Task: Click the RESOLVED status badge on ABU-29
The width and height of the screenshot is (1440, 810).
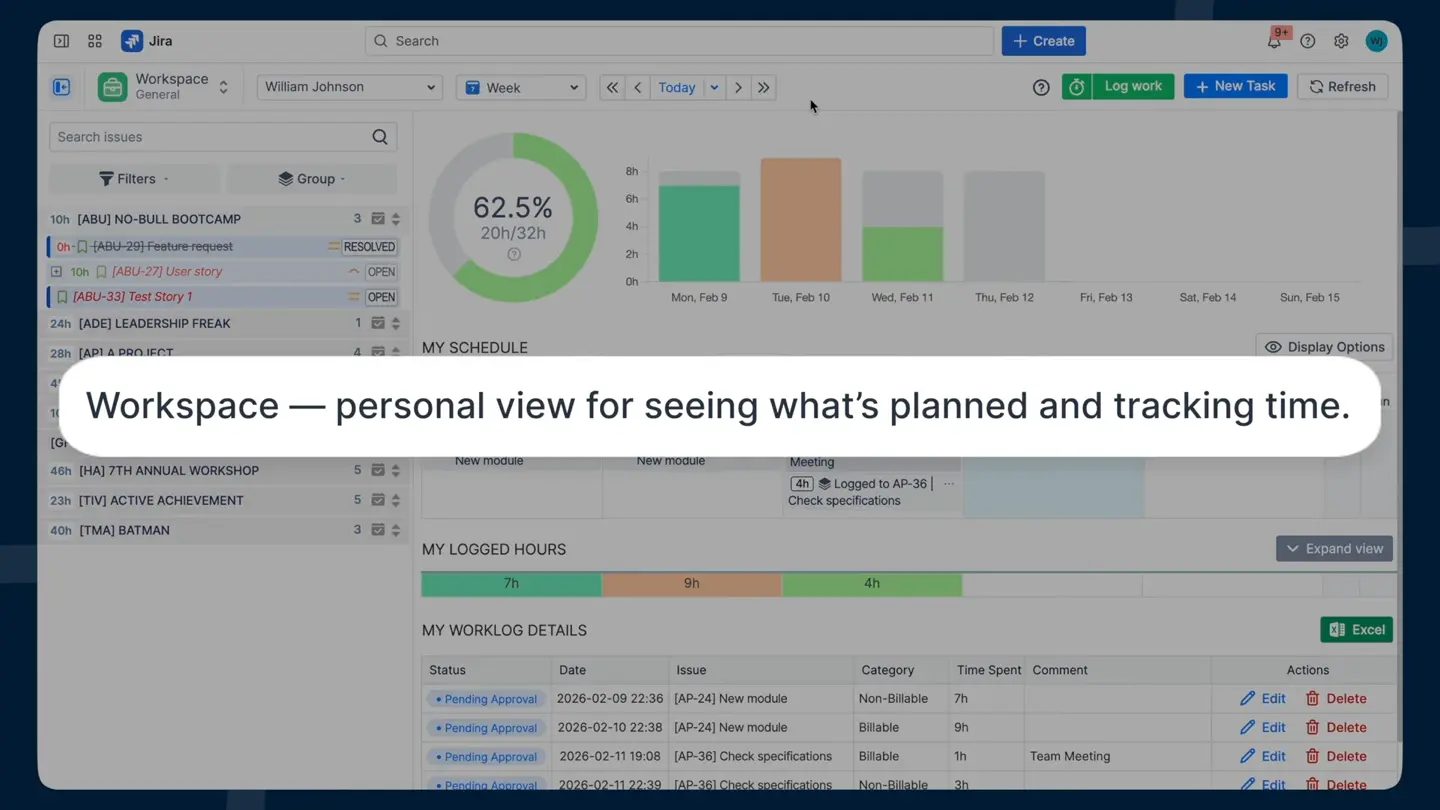Action: point(369,247)
